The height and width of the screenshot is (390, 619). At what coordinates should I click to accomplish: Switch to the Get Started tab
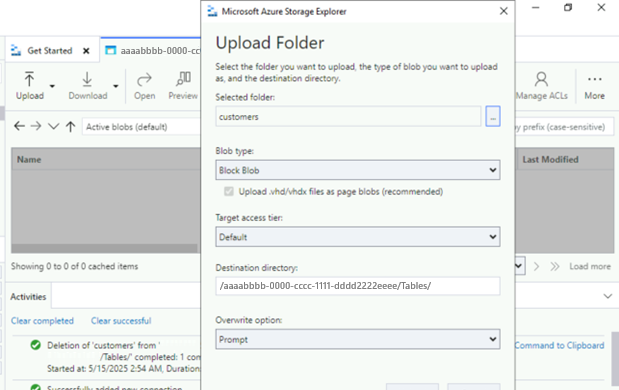pyautogui.click(x=49, y=51)
